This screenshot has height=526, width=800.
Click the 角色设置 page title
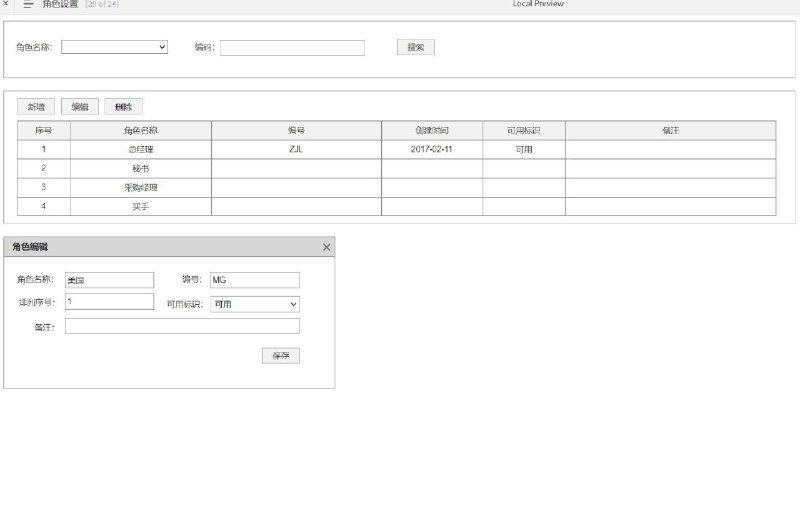(x=60, y=4)
